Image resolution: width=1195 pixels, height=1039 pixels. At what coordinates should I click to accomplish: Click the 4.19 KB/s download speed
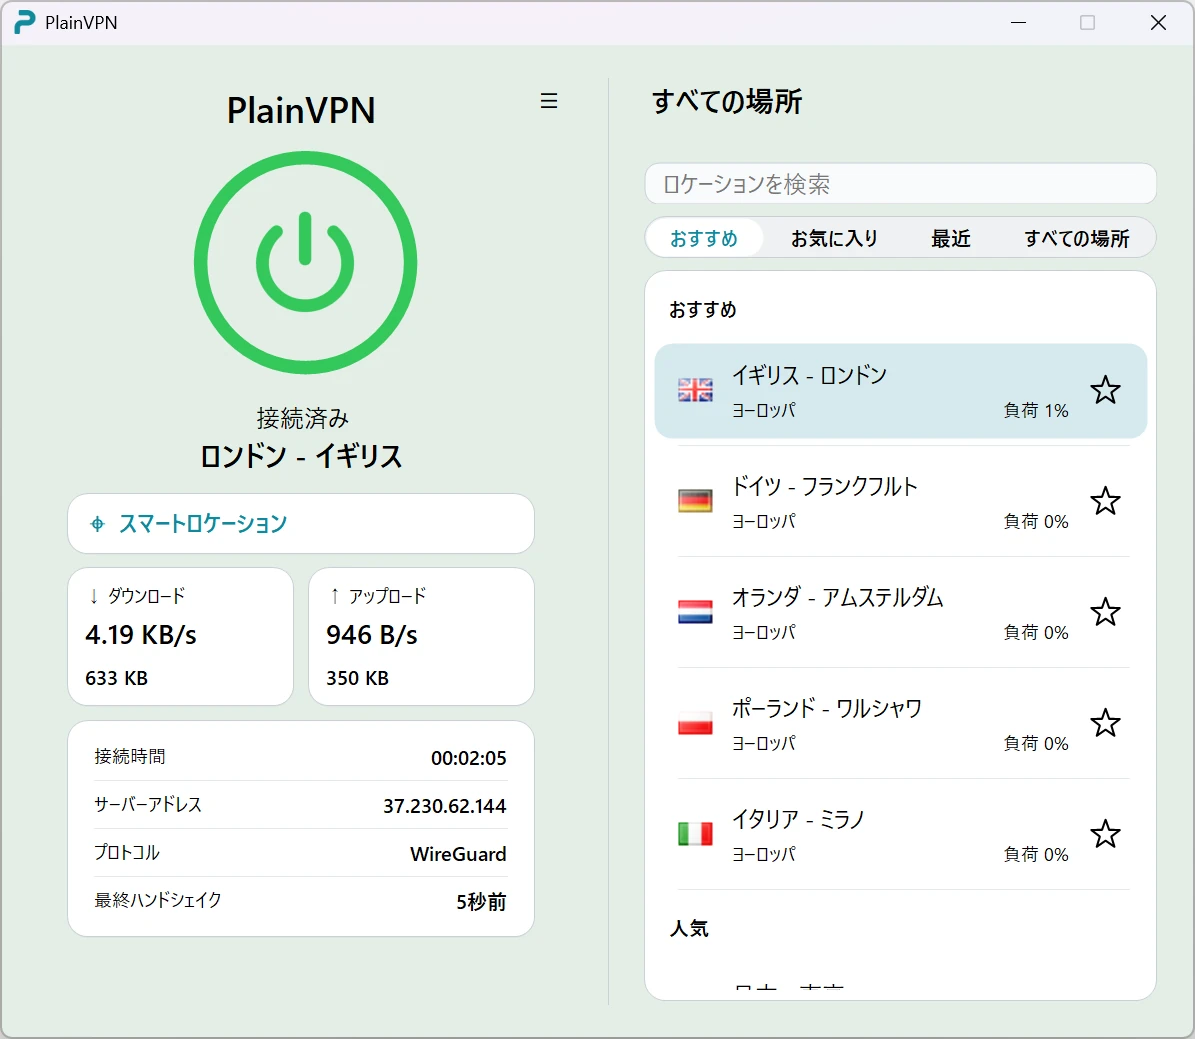141,635
